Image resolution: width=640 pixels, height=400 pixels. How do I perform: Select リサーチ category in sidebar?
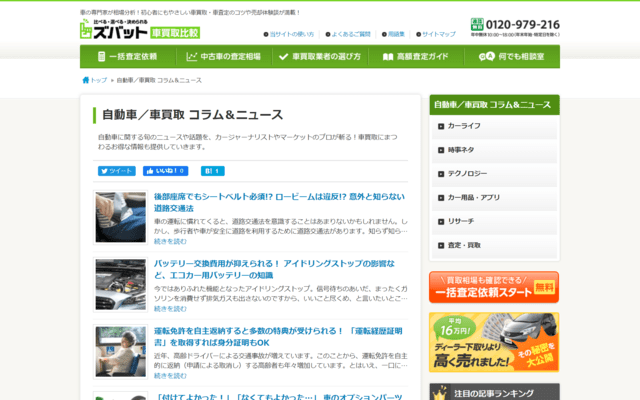[x=494, y=222]
